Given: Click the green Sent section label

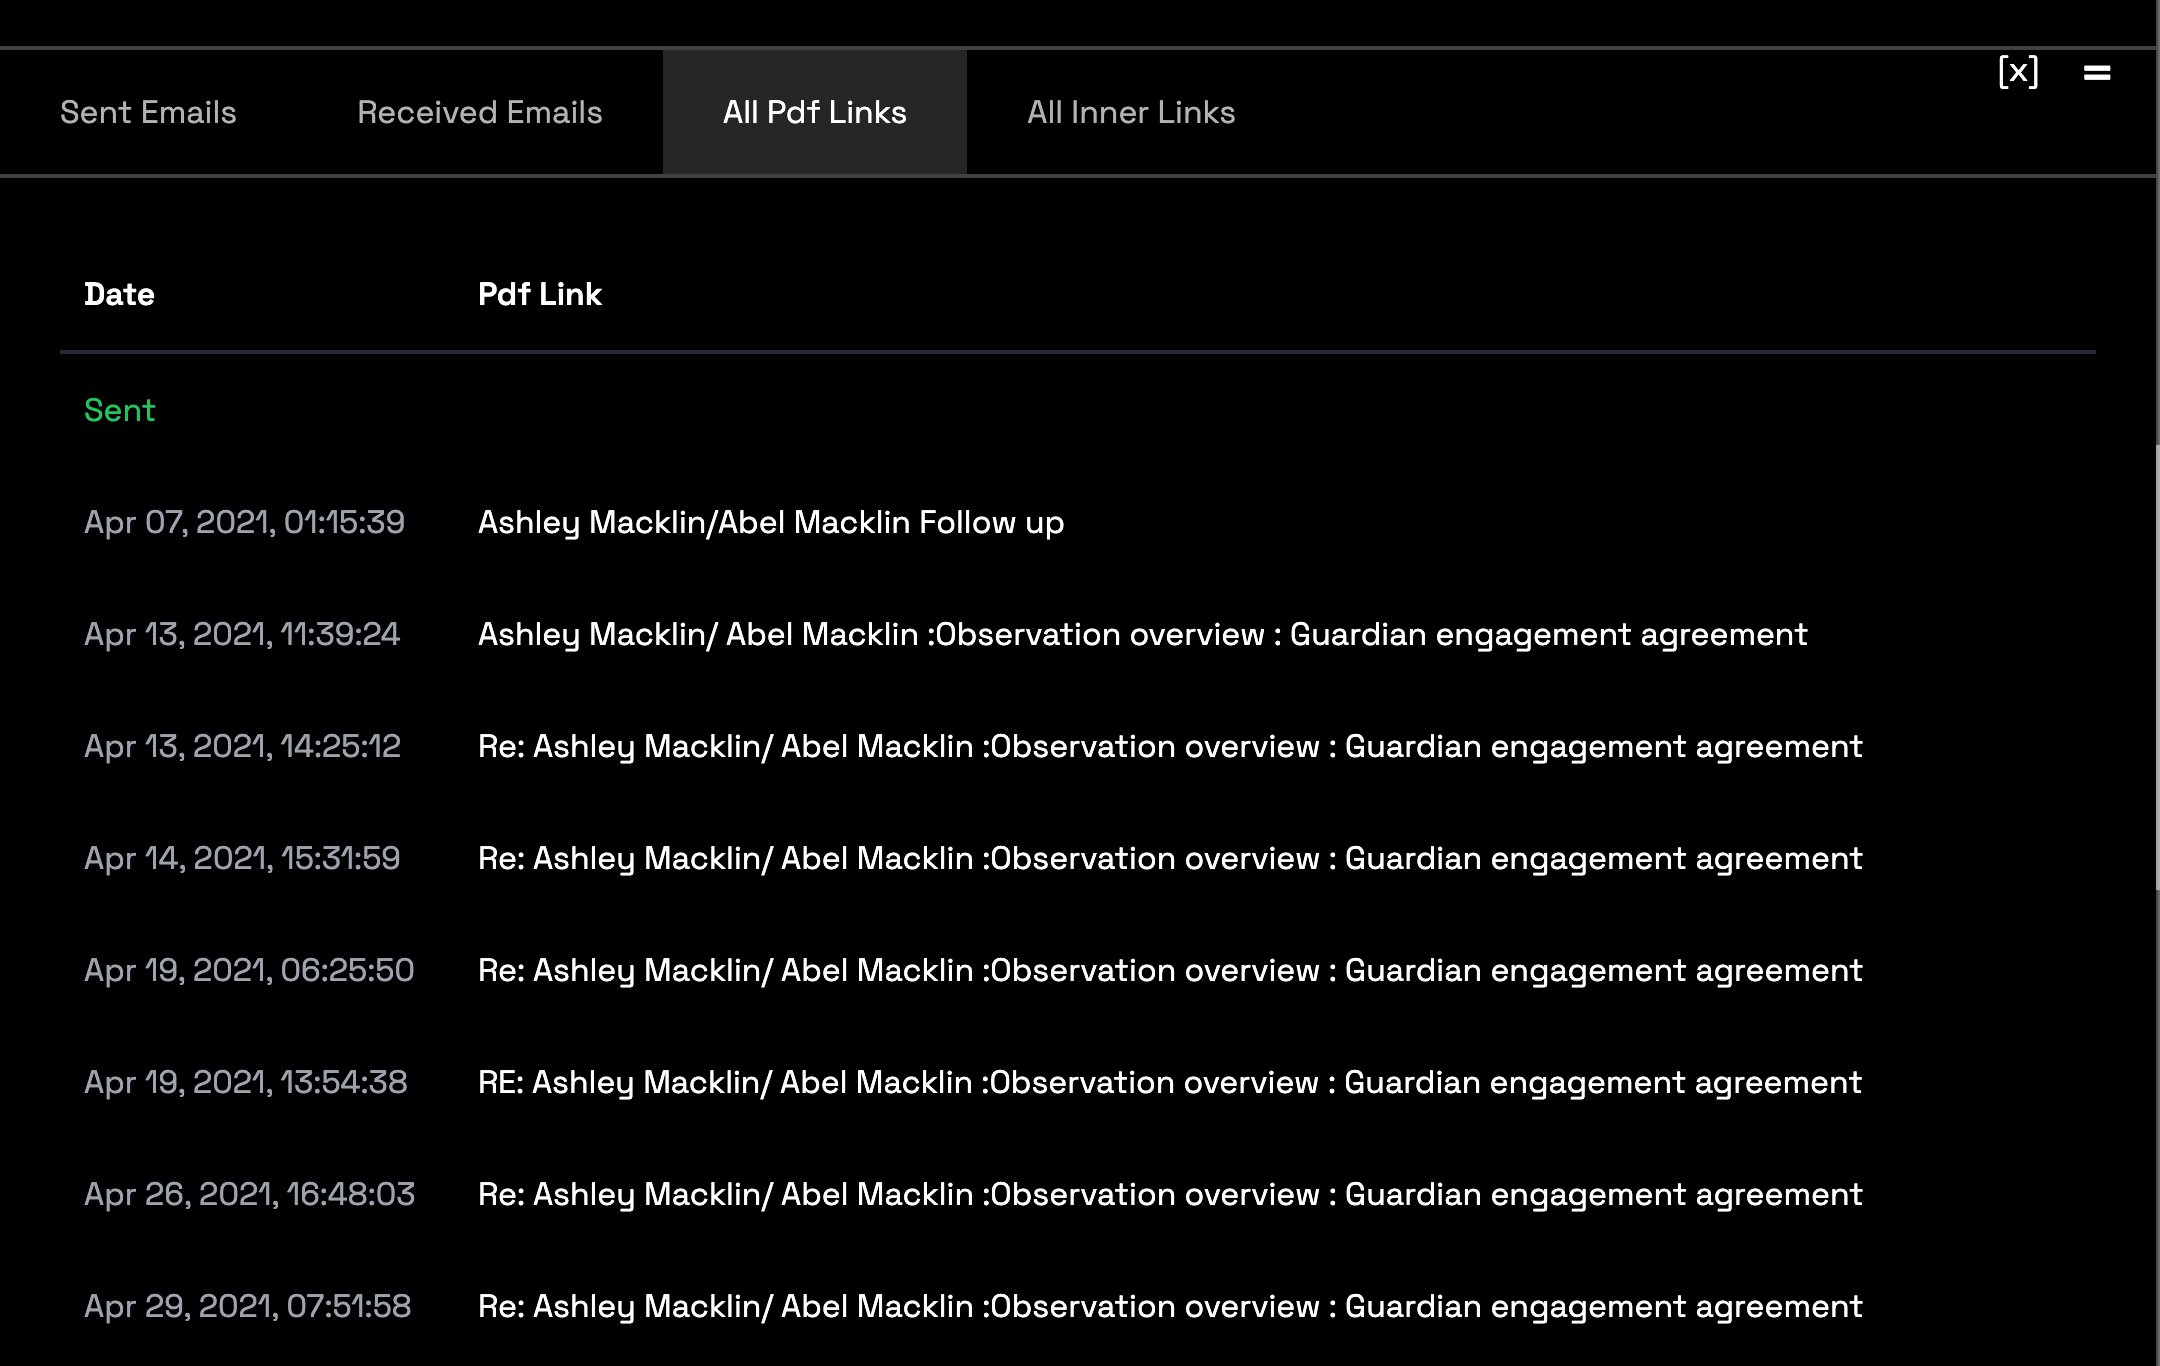Looking at the screenshot, I should 119,410.
